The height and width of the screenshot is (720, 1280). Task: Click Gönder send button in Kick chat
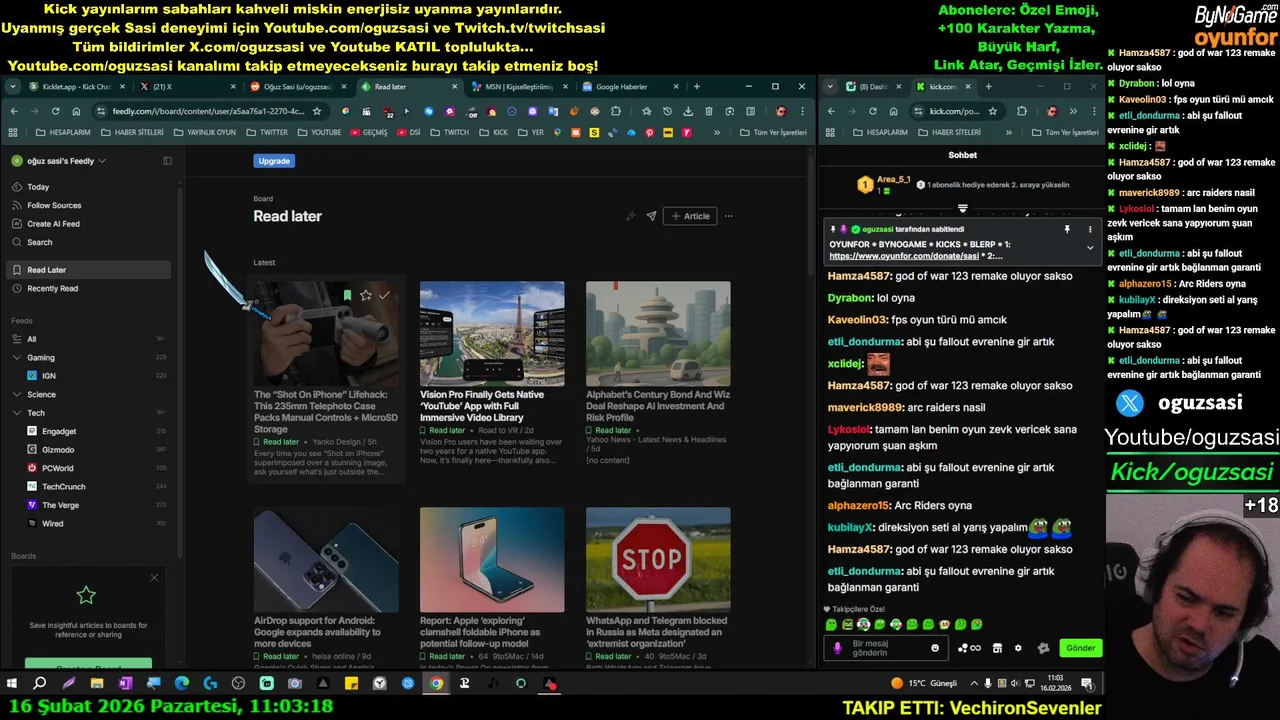1080,648
